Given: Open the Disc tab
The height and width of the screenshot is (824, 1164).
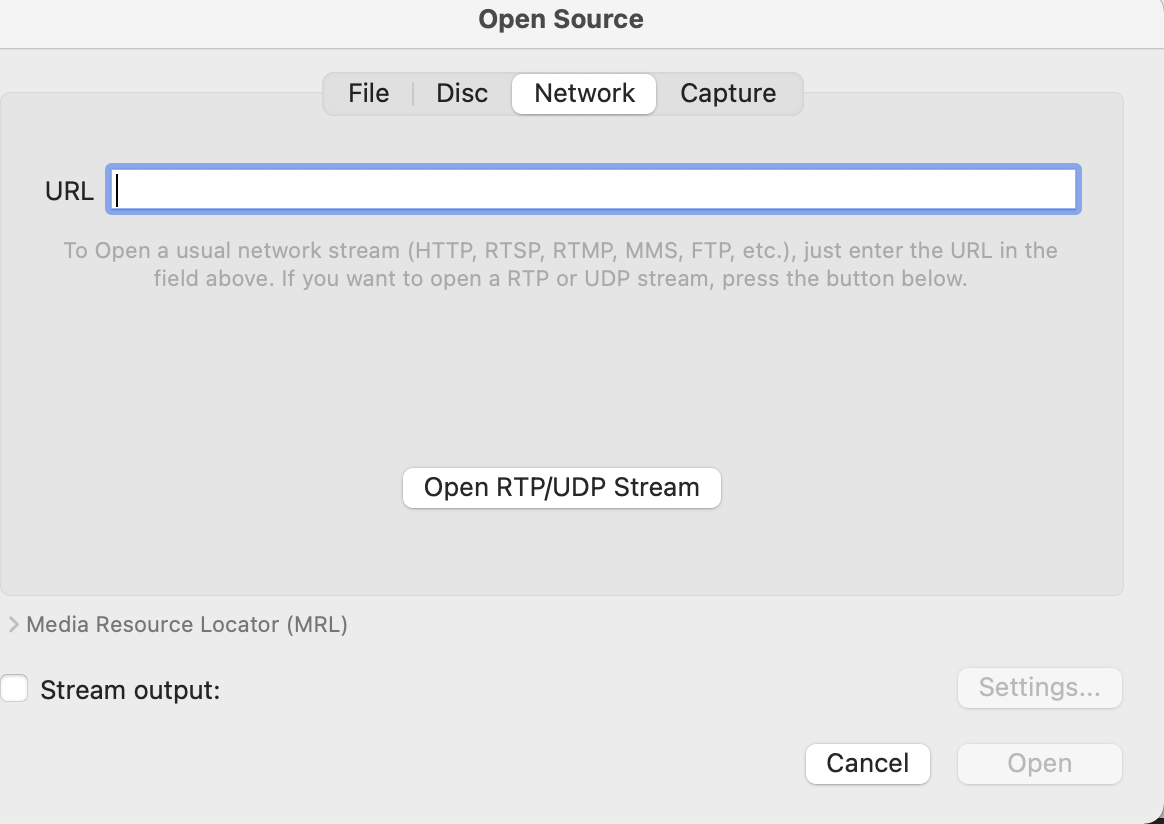Looking at the screenshot, I should (462, 94).
